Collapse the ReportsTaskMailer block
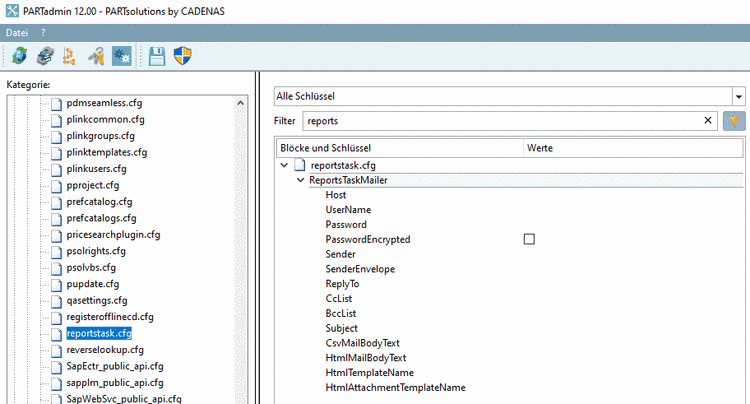The image size is (750, 404). [300, 180]
